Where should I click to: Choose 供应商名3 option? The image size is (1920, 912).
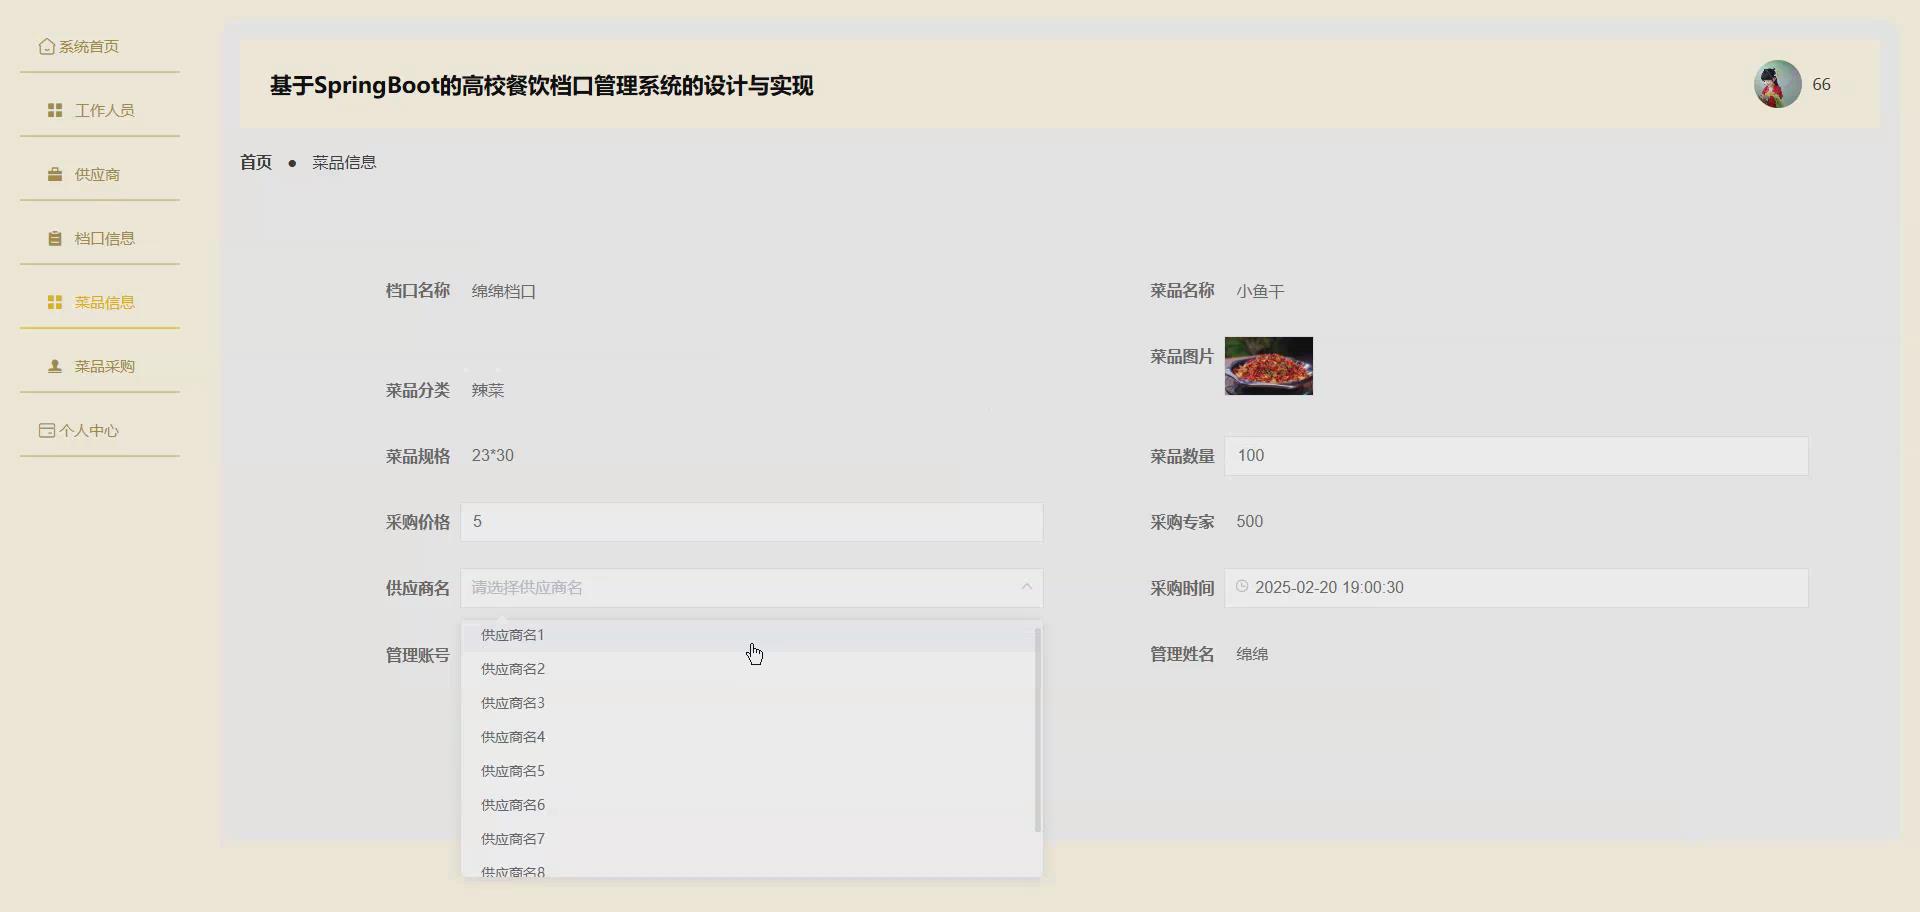point(749,703)
